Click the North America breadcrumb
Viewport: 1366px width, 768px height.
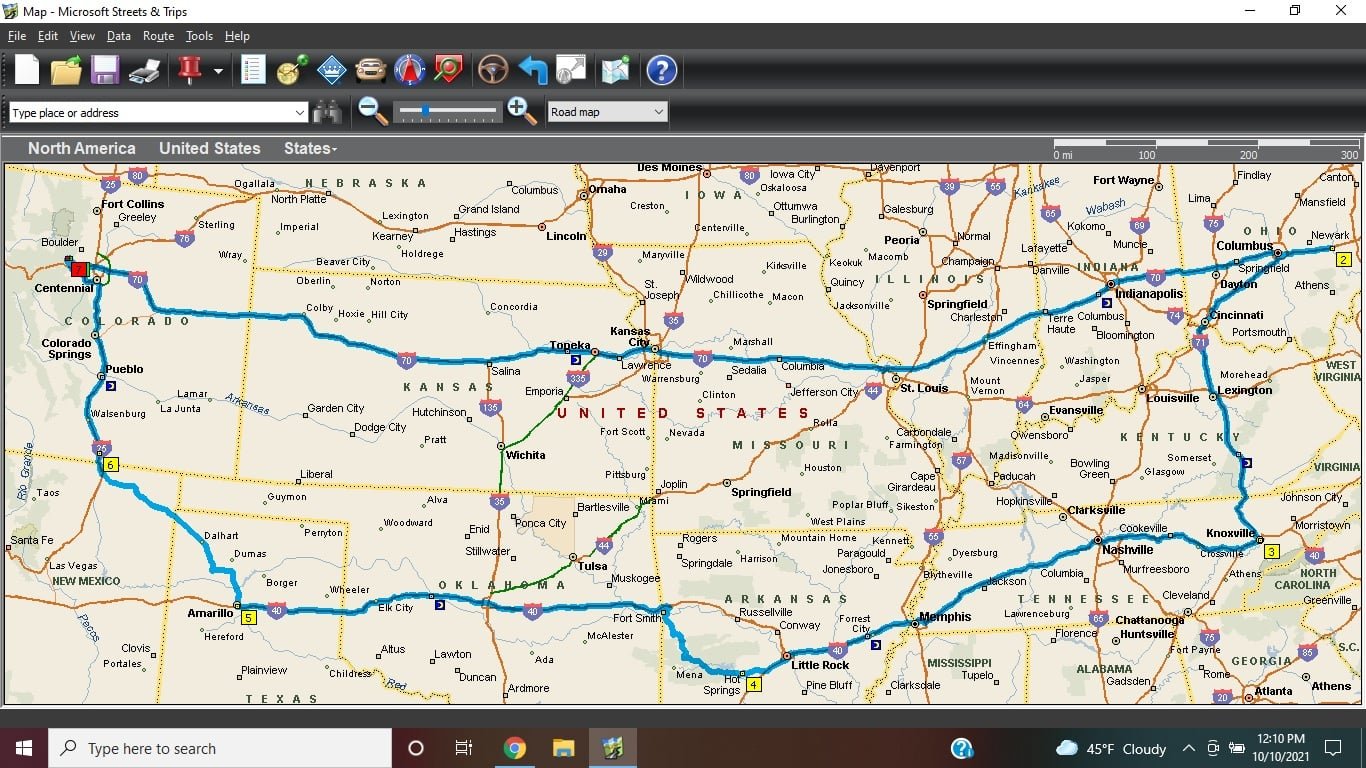click(82, 148)
